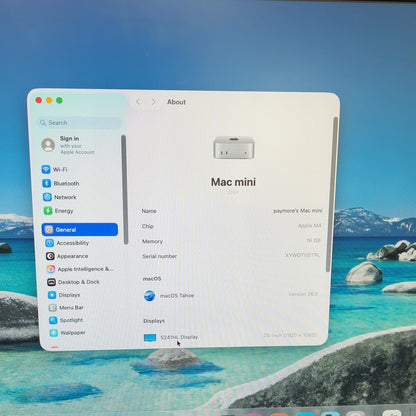The height and width of the screenshot is (416, 416).
Task: Go back with the left chevron
Action: click(x=138, y=102)
